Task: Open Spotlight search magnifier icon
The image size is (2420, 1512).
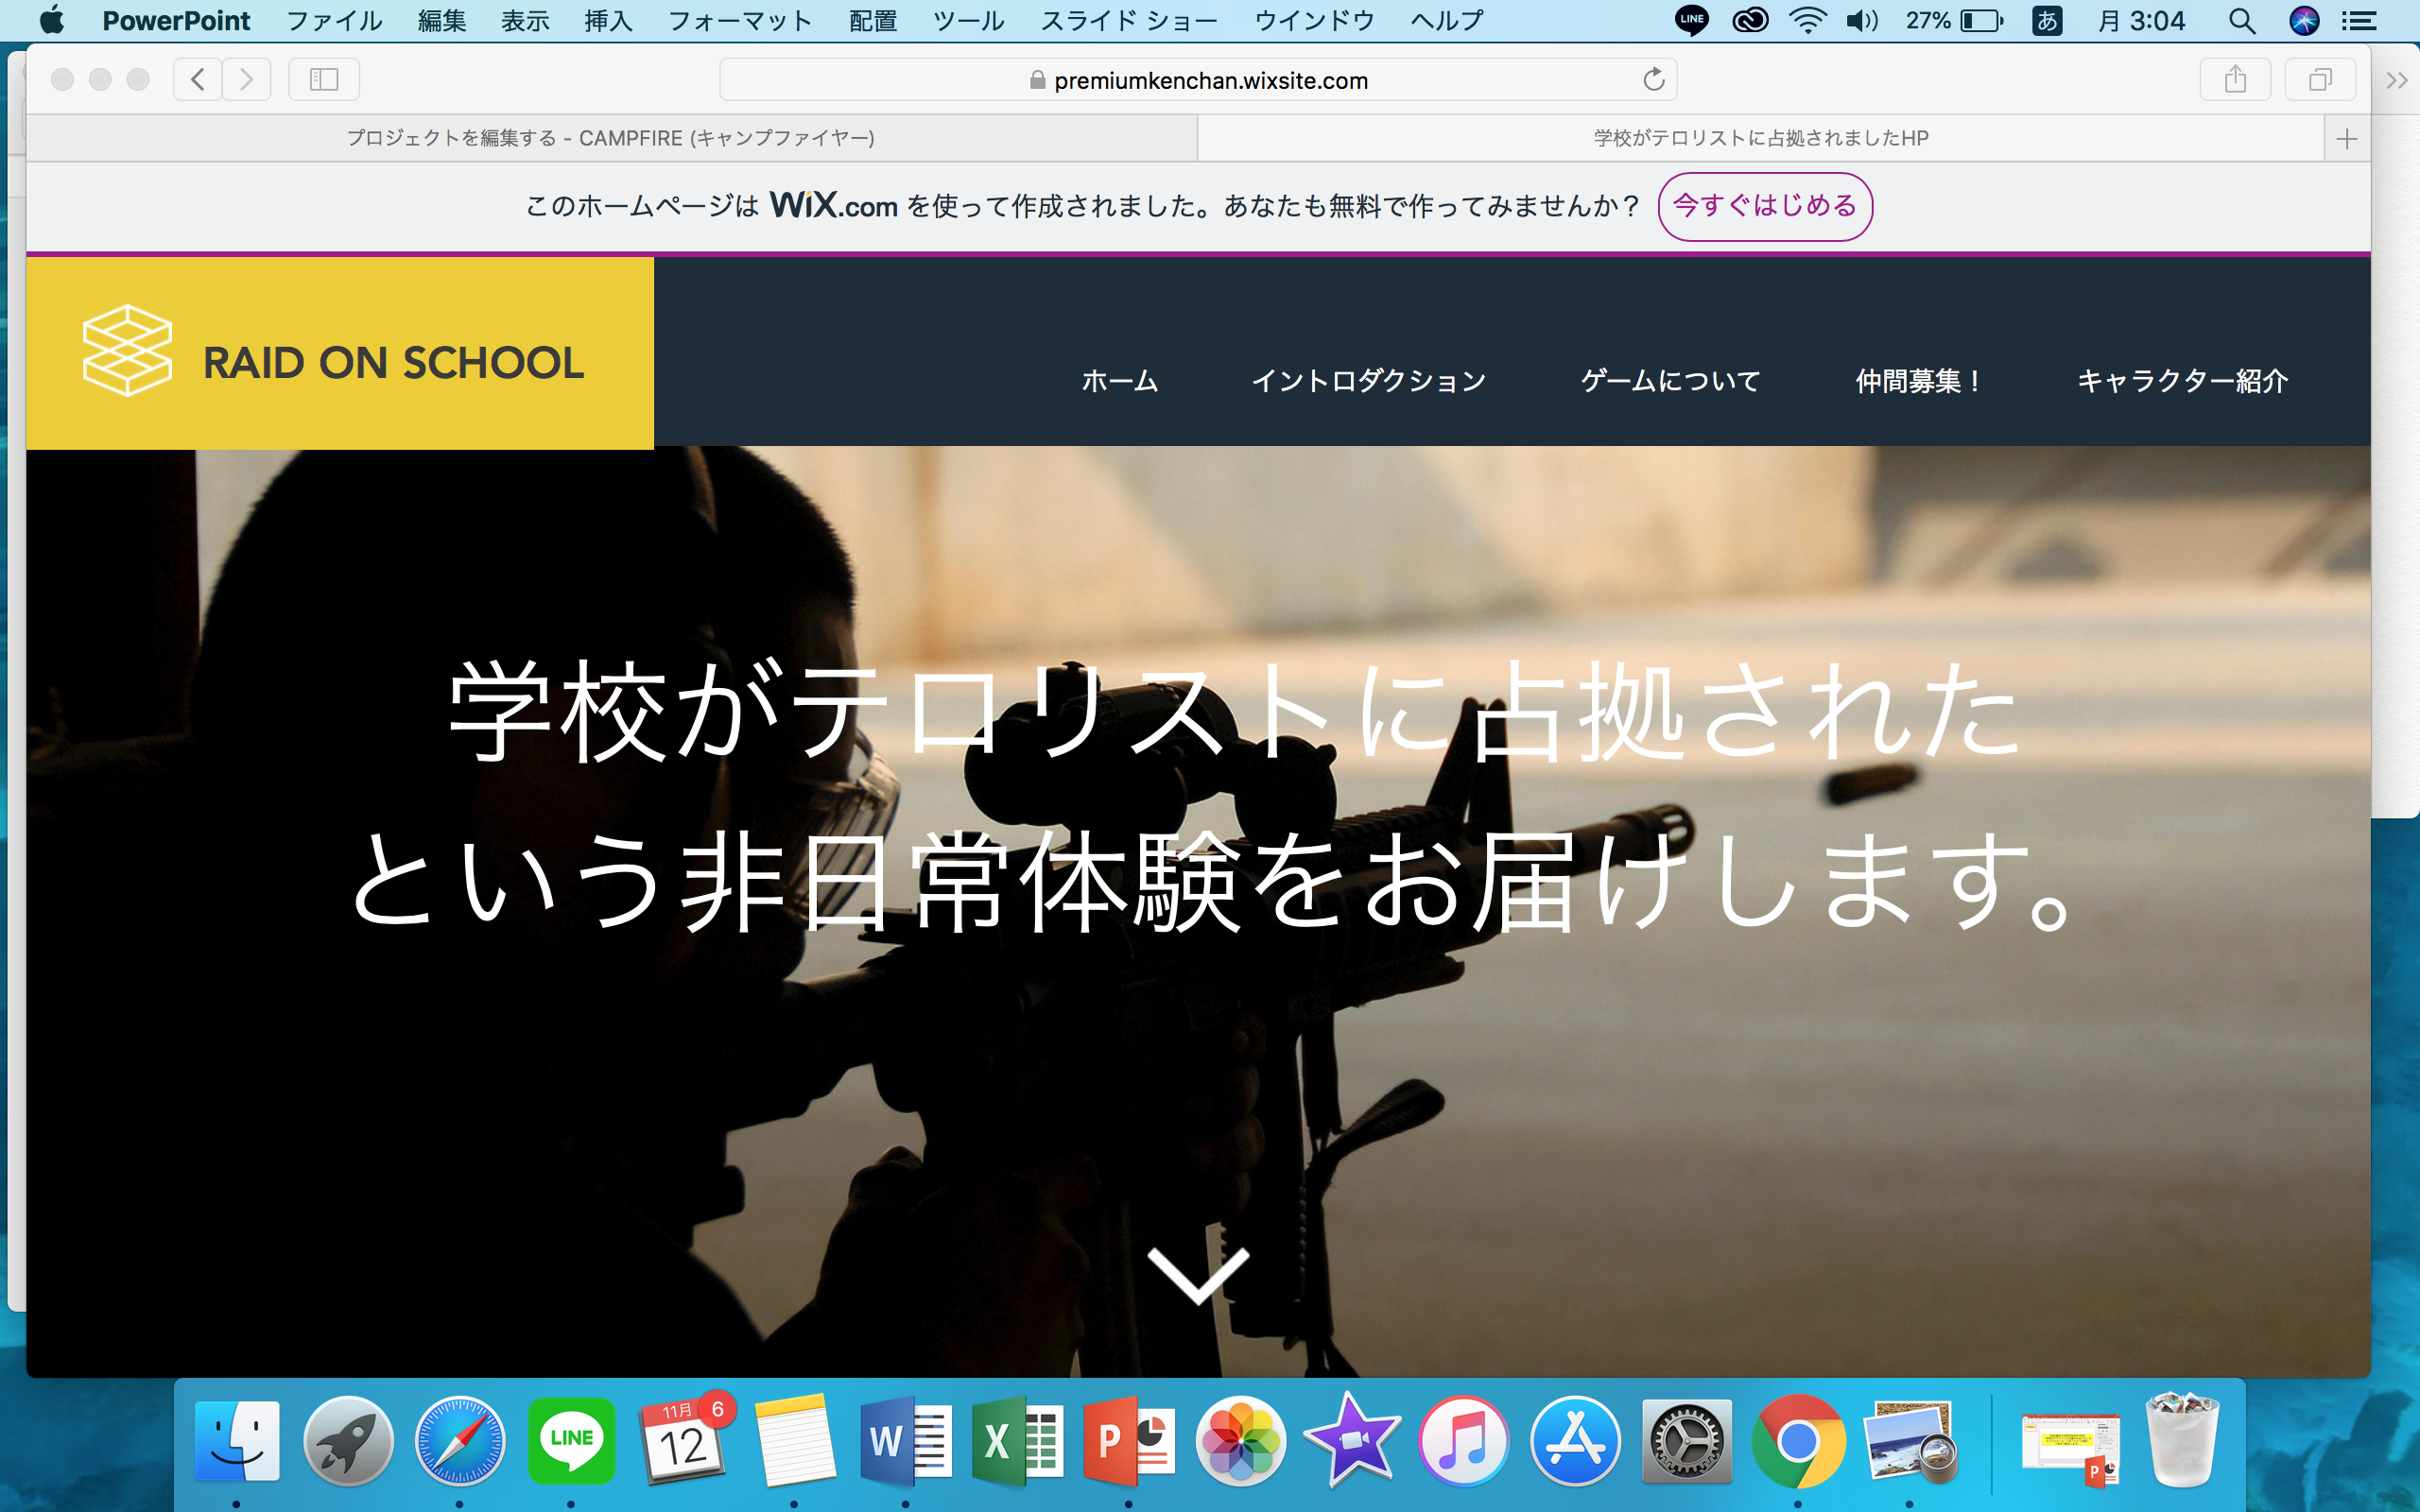Action: click(x=2241, y=21)
